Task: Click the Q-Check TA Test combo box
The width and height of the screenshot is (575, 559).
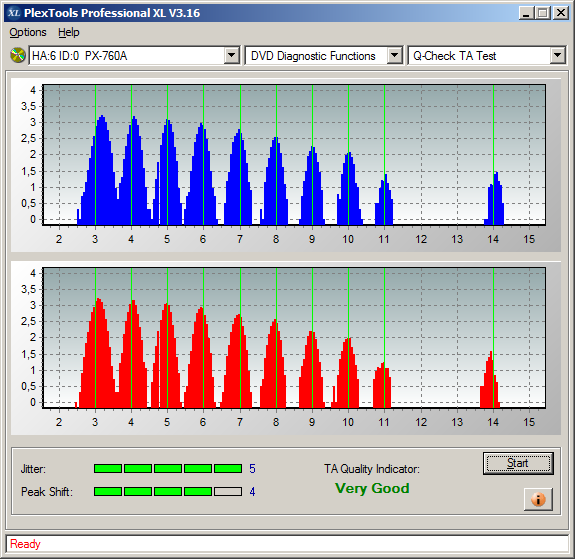Action: point(487,56)
